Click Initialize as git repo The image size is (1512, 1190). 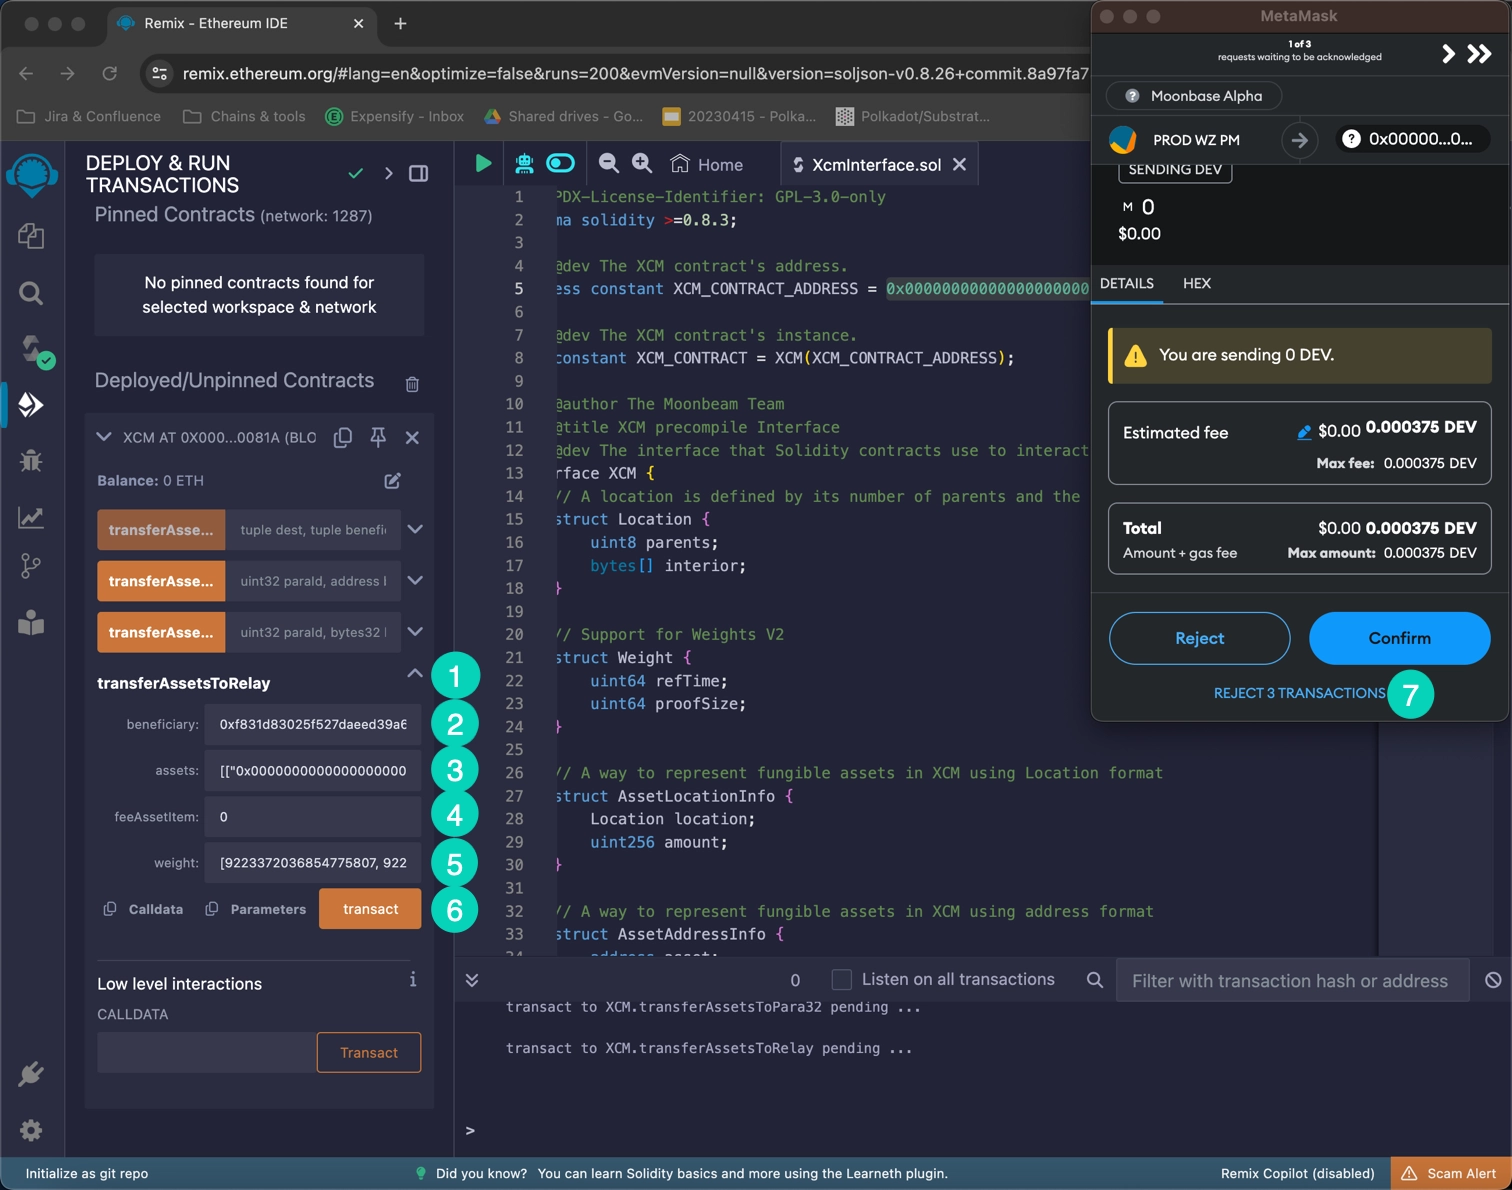[x=87, y=1174]
